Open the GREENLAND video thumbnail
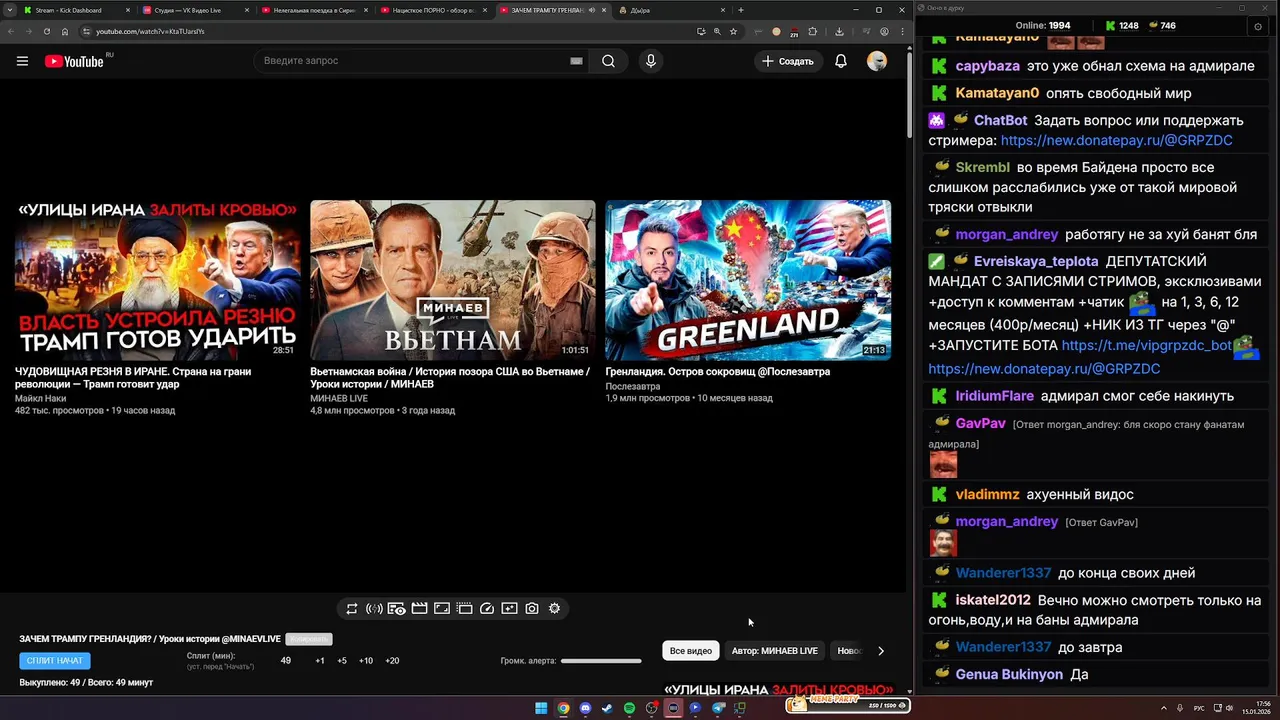 click(x=748, y=280)
